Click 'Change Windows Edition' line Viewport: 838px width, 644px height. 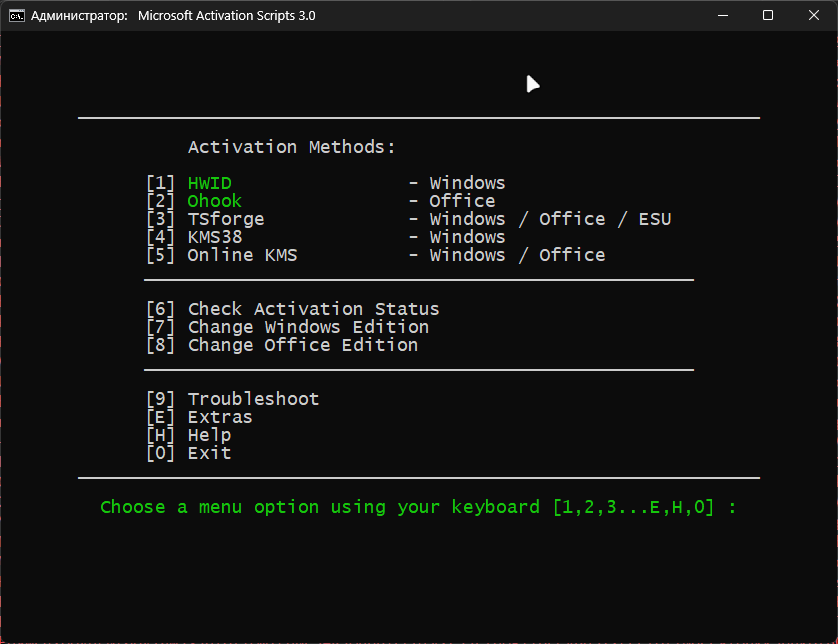(308, 327)
